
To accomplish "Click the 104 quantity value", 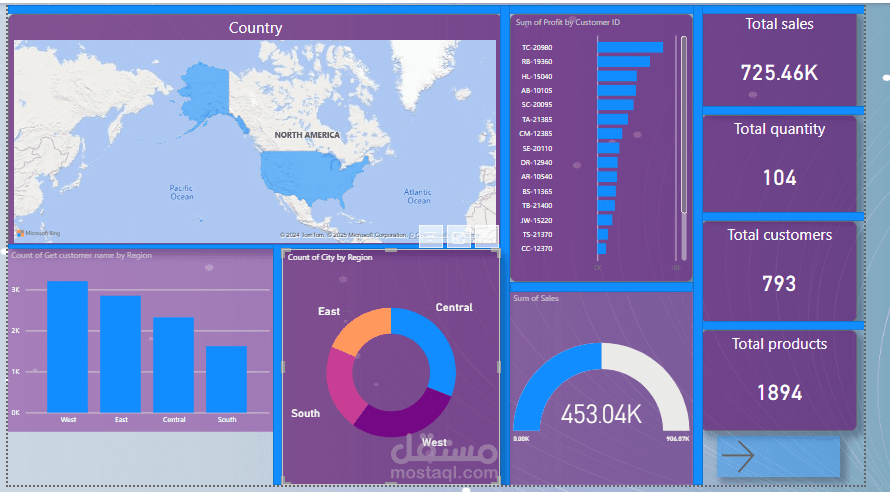I will pos(779,178).
